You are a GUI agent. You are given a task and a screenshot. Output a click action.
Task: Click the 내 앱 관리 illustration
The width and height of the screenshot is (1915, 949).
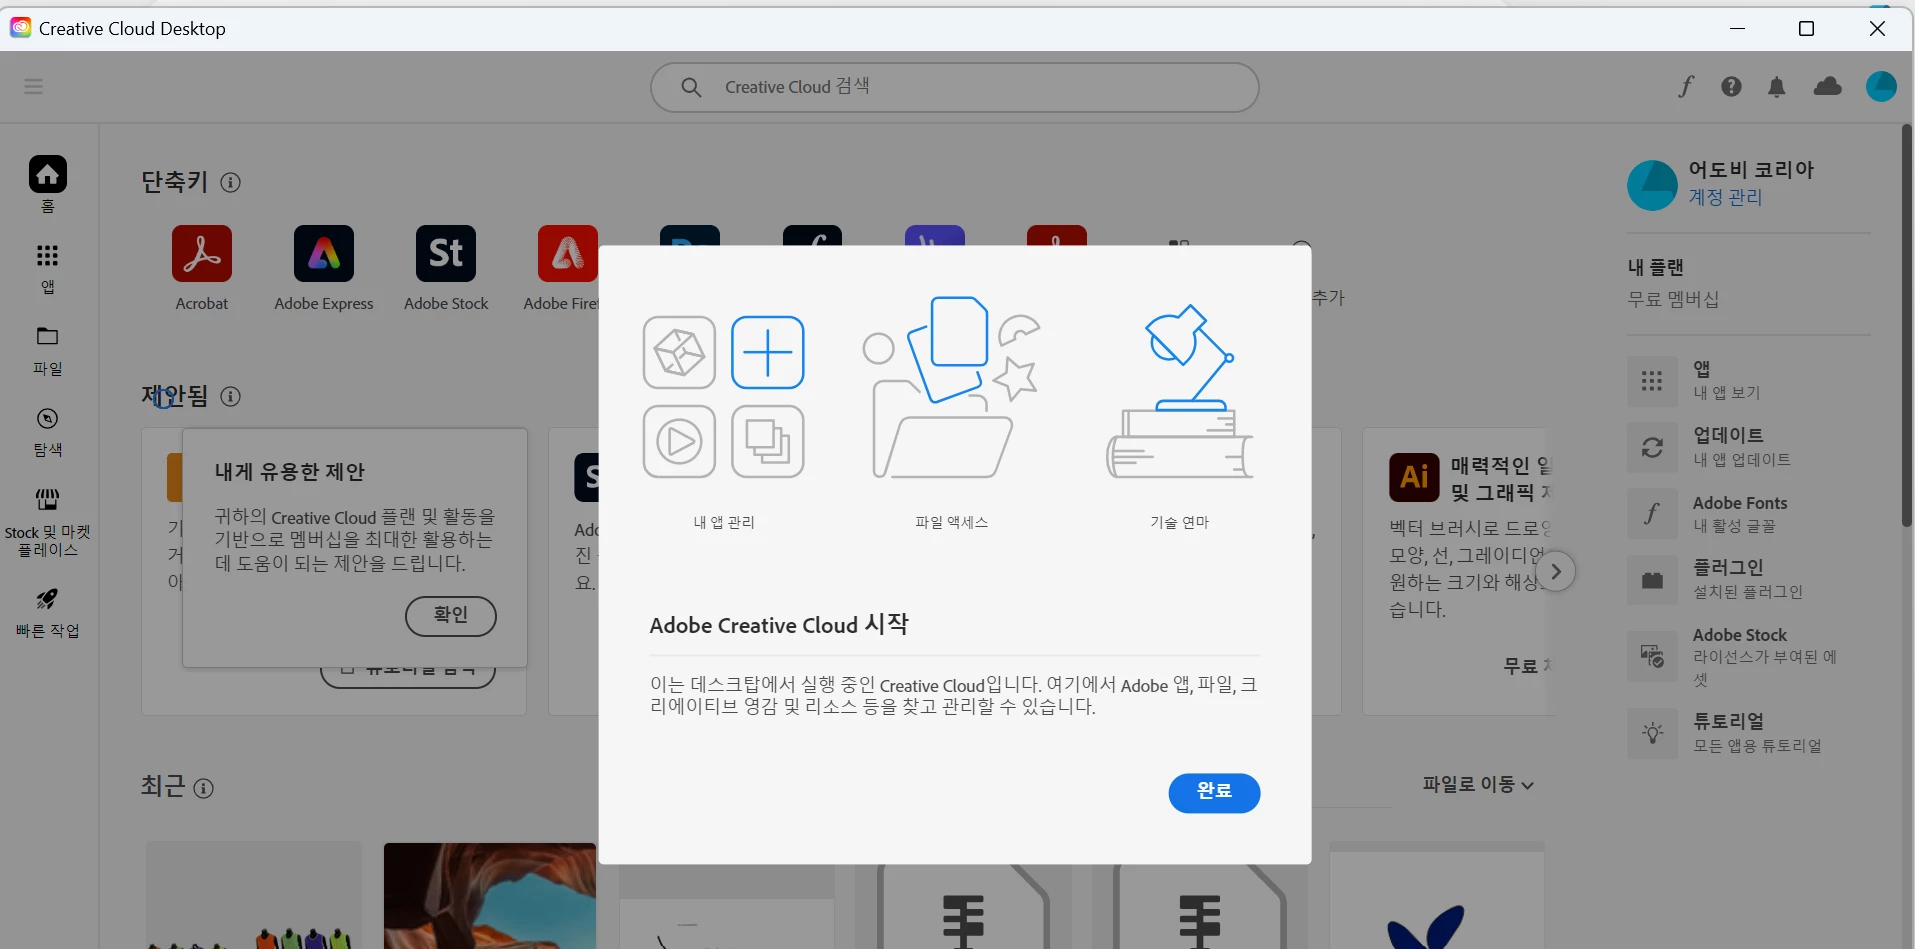(x=724, y=397)
